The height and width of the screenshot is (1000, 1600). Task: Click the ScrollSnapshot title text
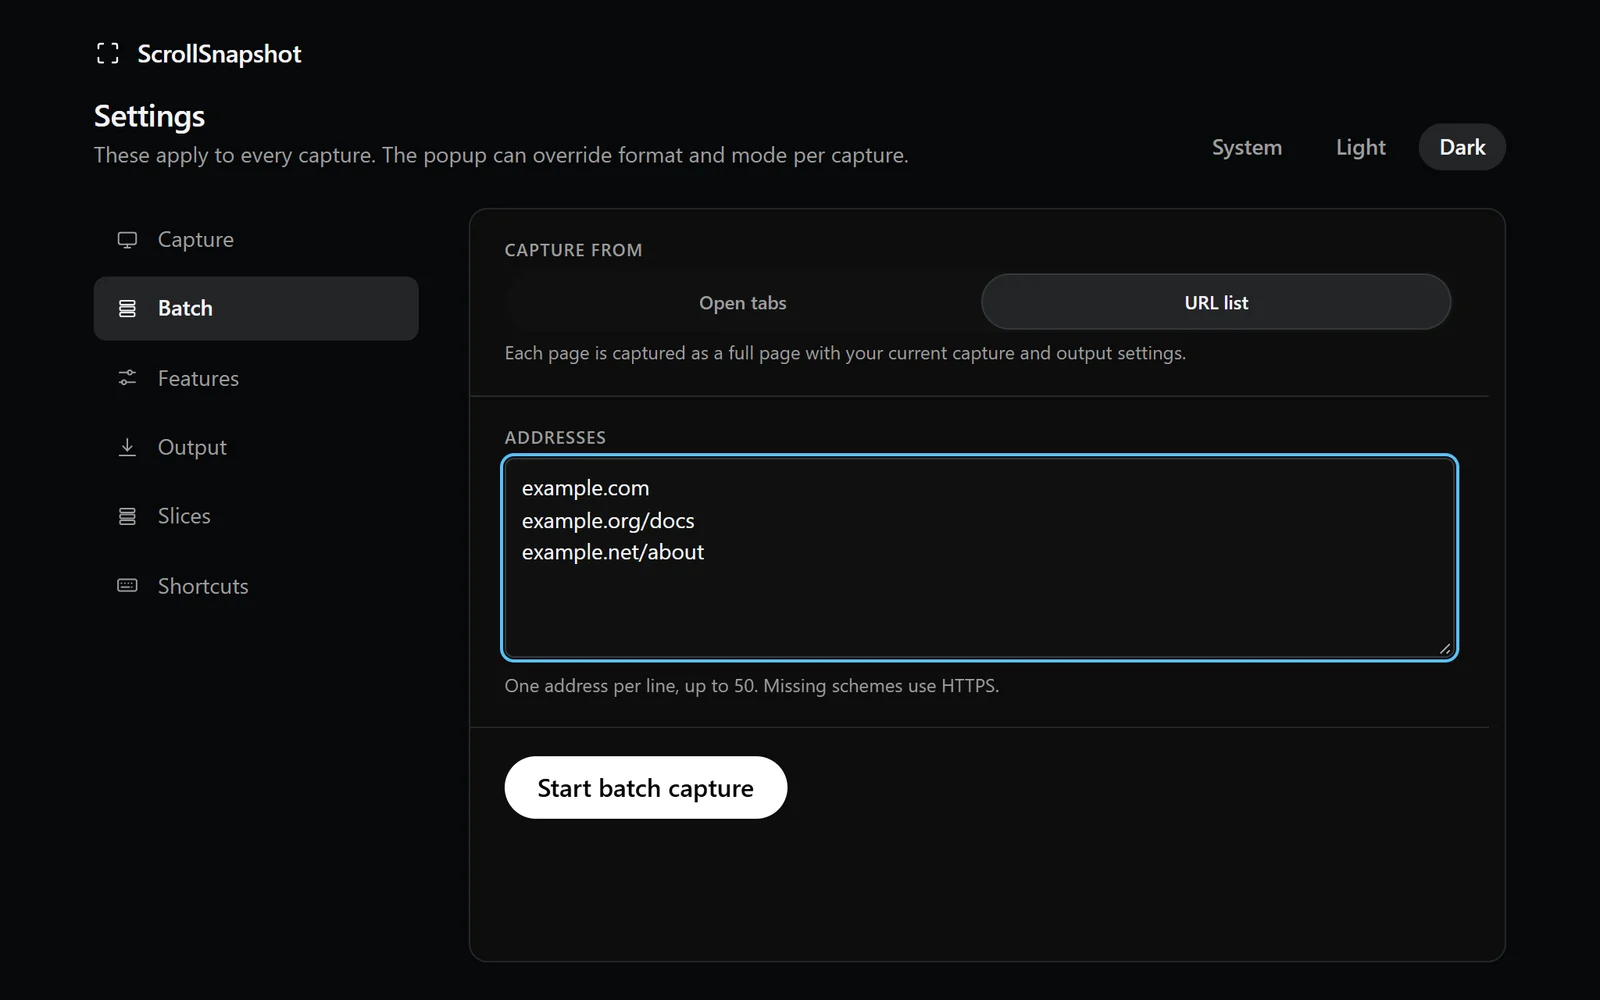[219, 54]
